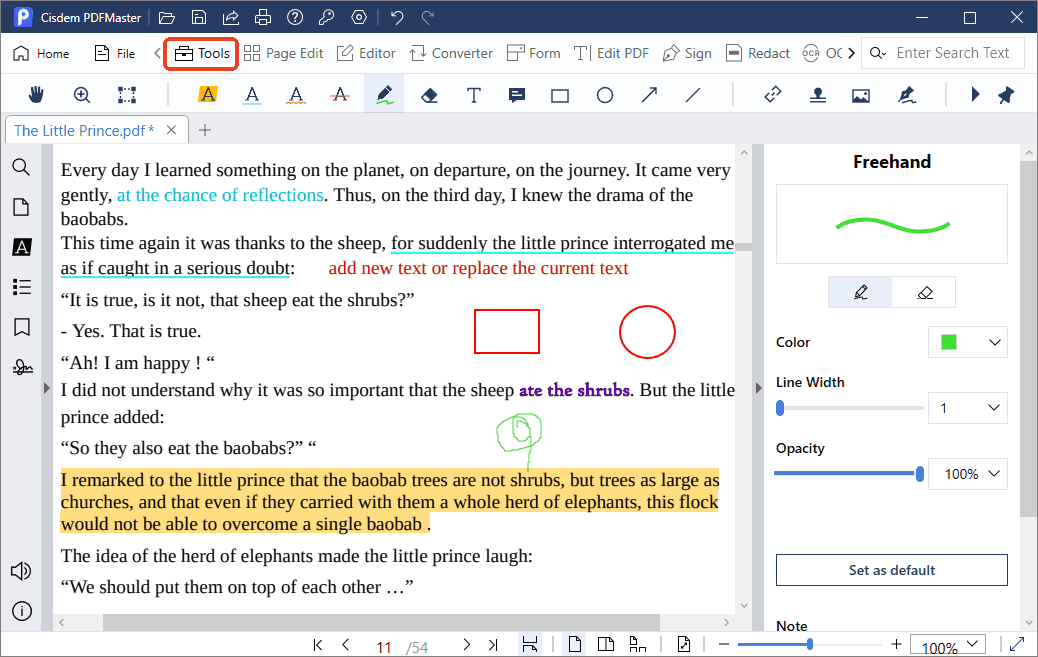Screen dimensions: 1038x657
Task: Select the Text box tool
Action: (x=473, y=95)
